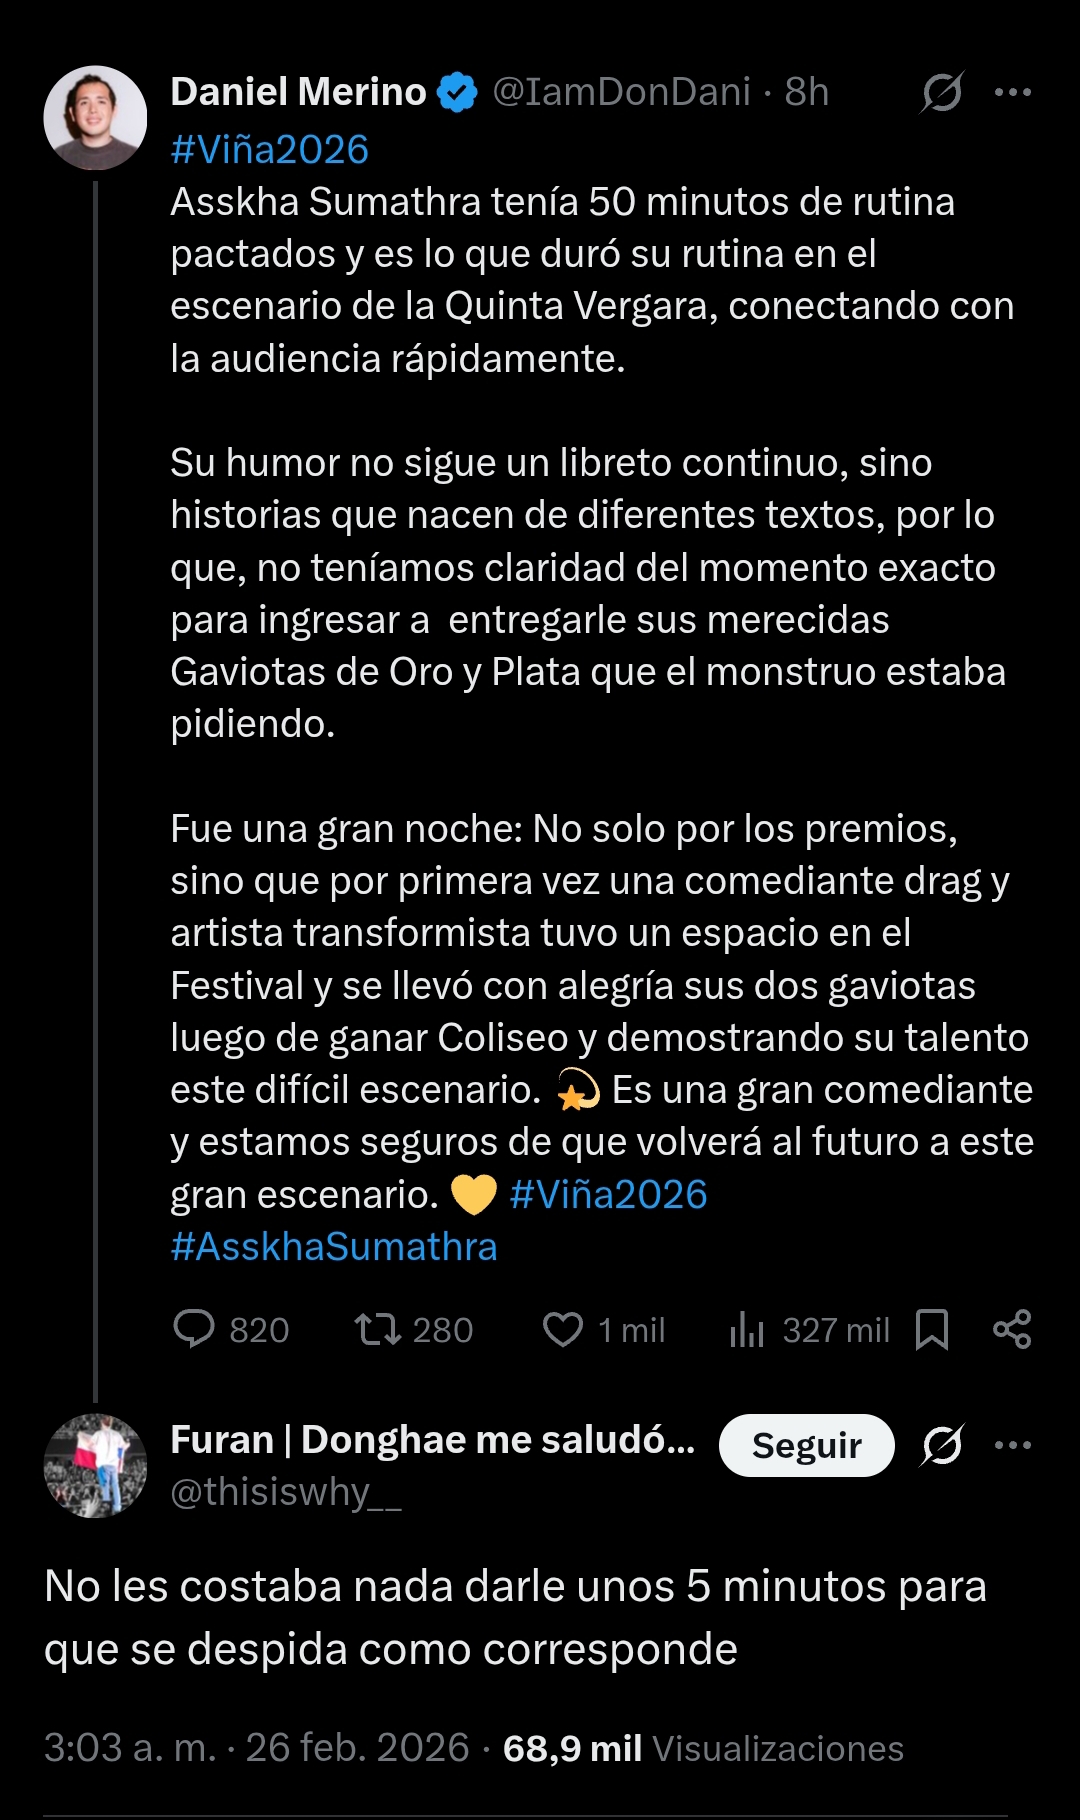1080x1820 pixels.
Task: View the 68,9 mil Visualizaciones count
Action: point(703,1748)
